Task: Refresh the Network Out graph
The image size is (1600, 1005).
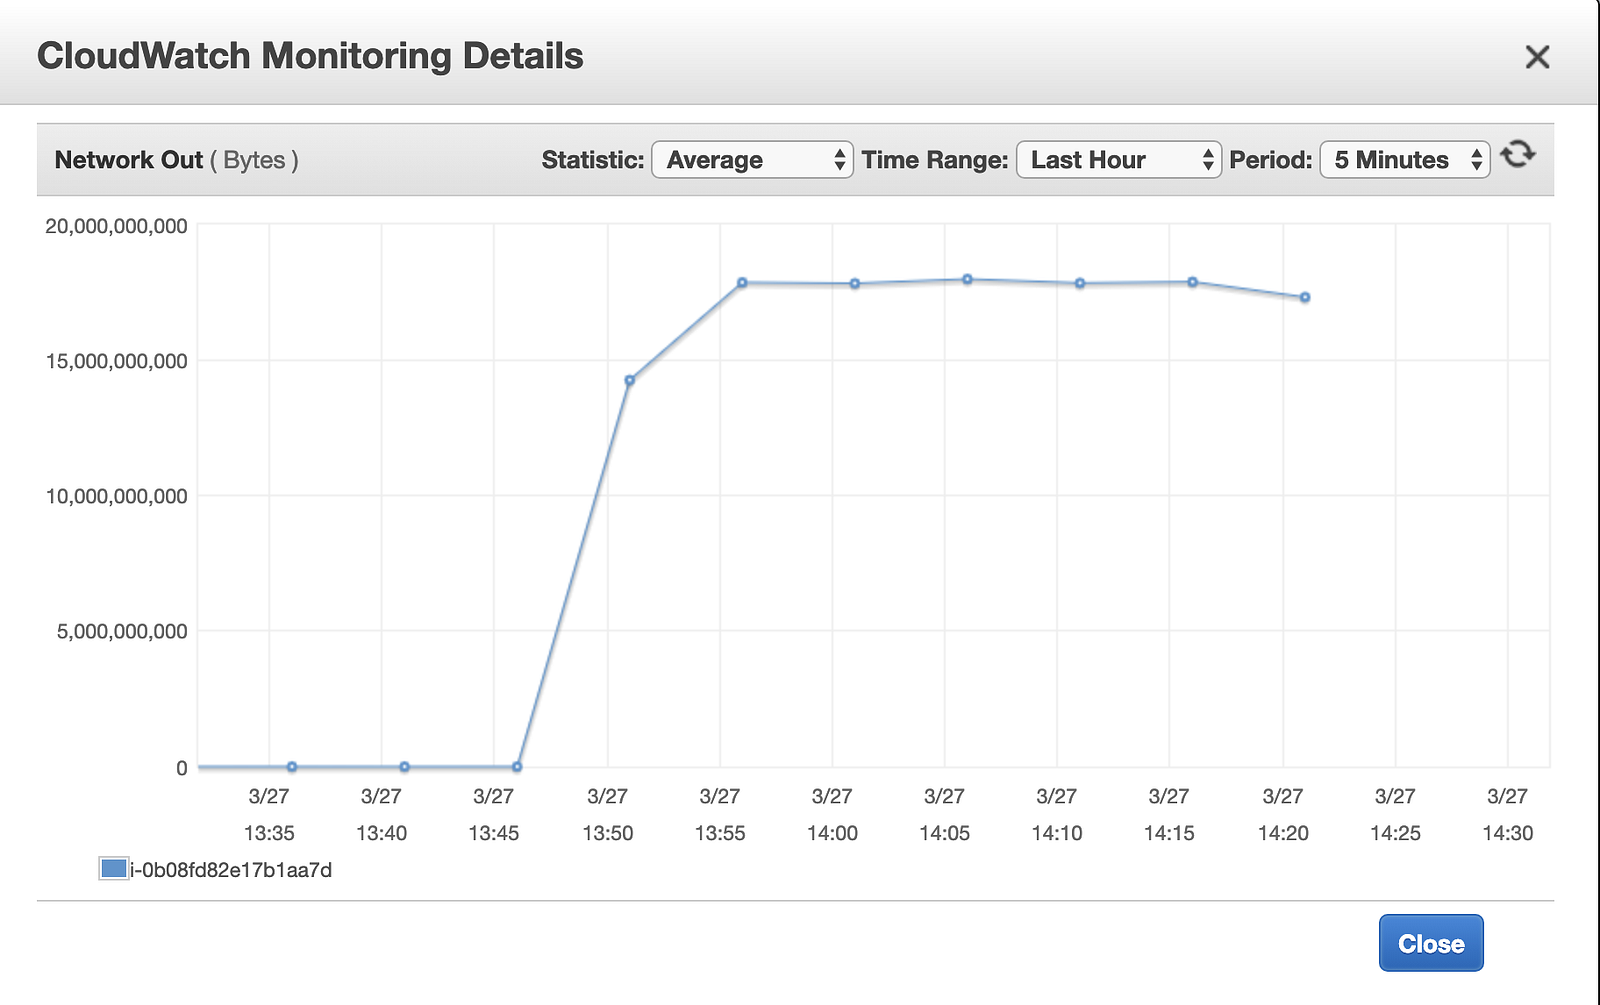Action: (x=1518, y=154)
